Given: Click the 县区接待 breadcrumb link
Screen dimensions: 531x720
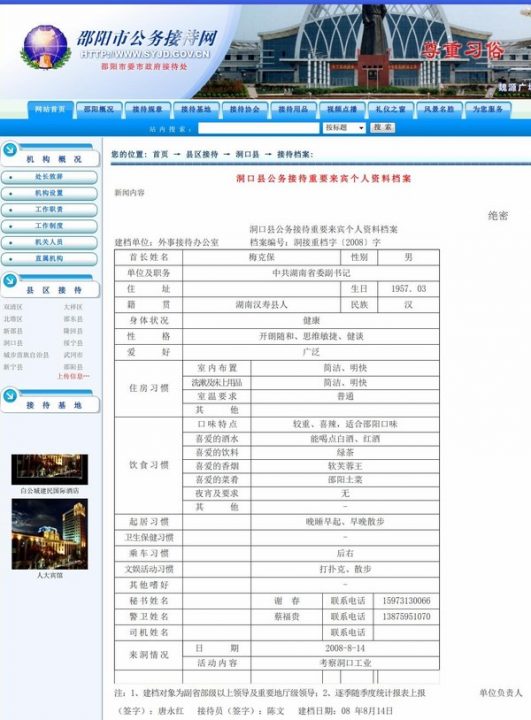Looking at the screenshot, I should [x=202, y=154].
